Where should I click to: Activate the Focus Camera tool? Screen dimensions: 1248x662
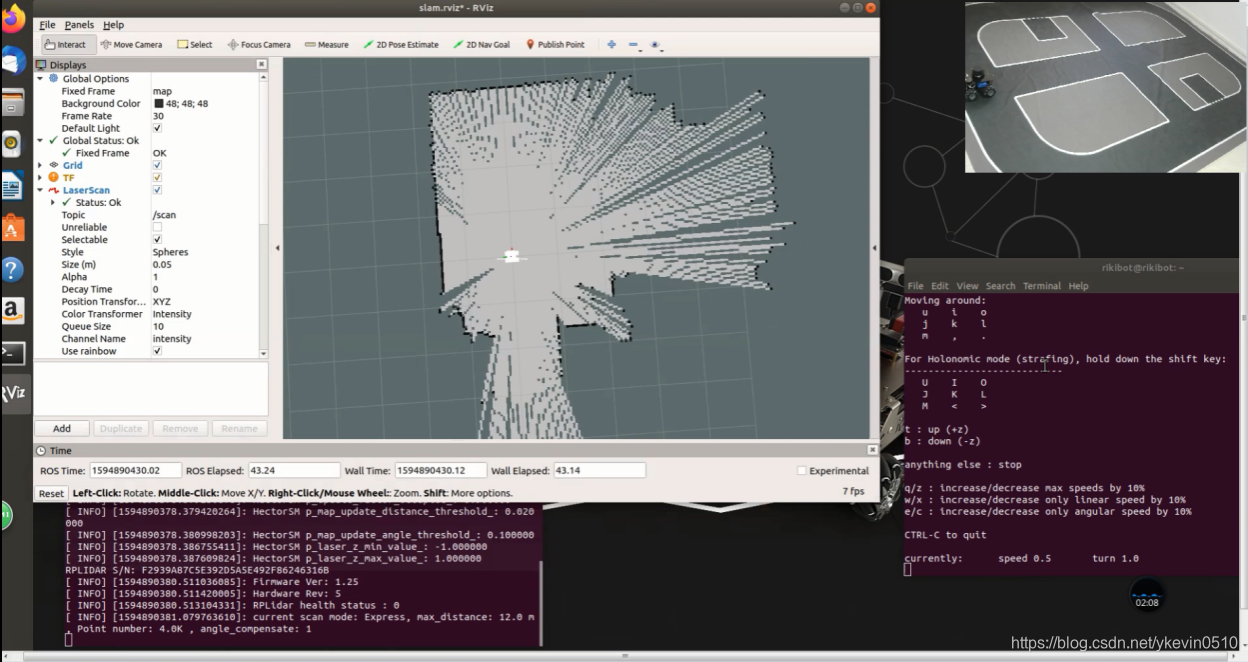coord(259,44)
